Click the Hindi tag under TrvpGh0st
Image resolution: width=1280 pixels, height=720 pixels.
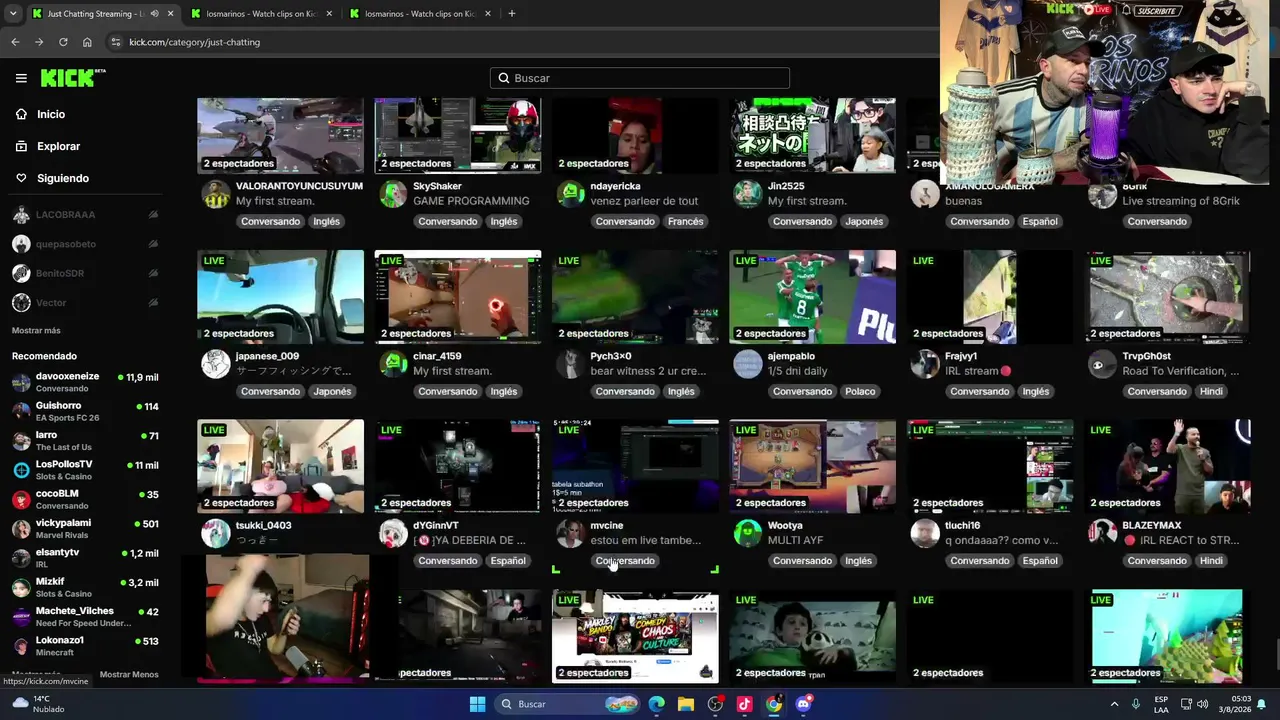pyautogui.click(x=1211, y=392)
